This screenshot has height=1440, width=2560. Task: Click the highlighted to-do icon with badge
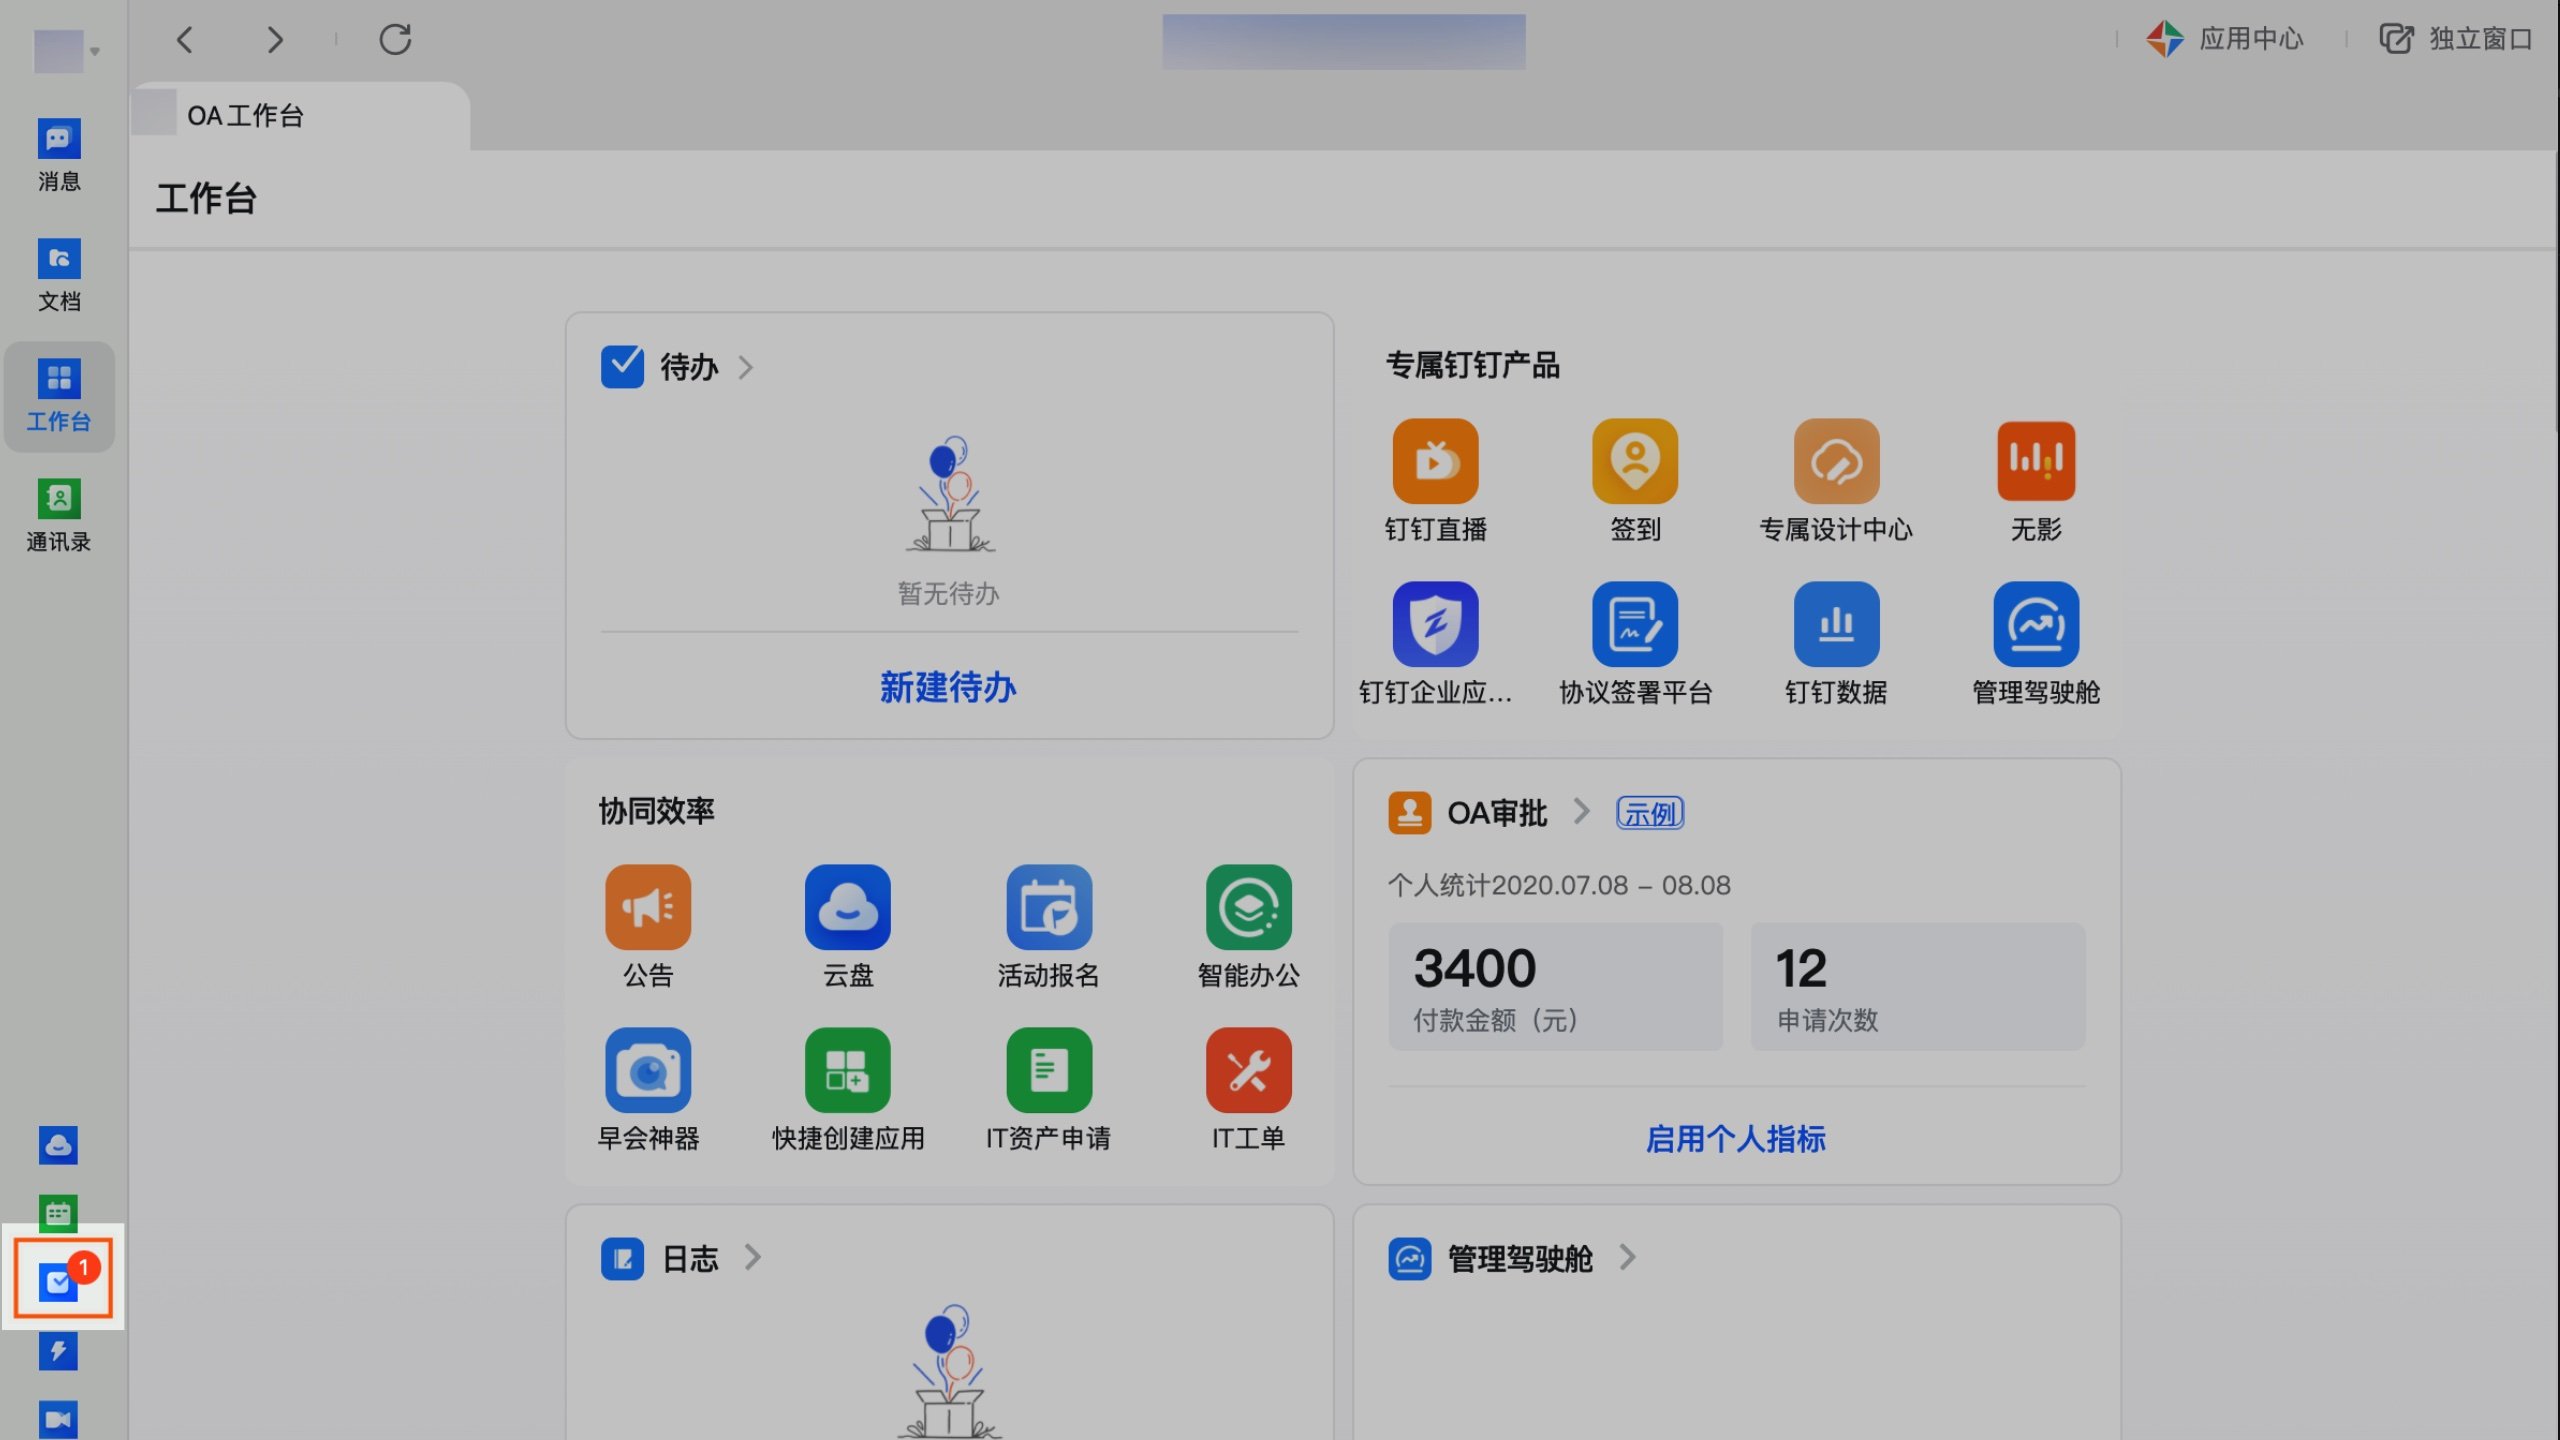click(60, 1280)
